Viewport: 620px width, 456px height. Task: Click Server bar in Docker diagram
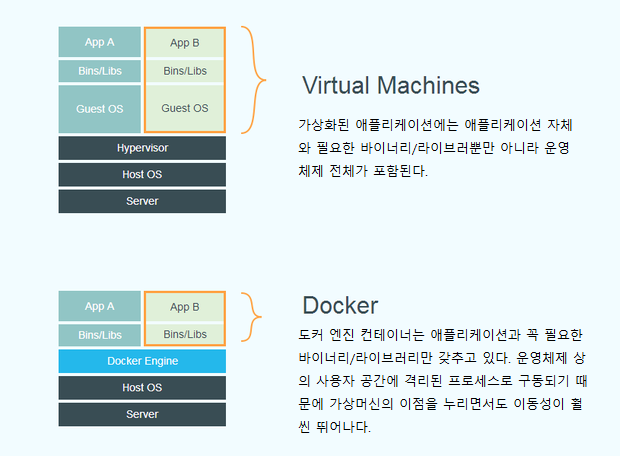coord(142,414)
